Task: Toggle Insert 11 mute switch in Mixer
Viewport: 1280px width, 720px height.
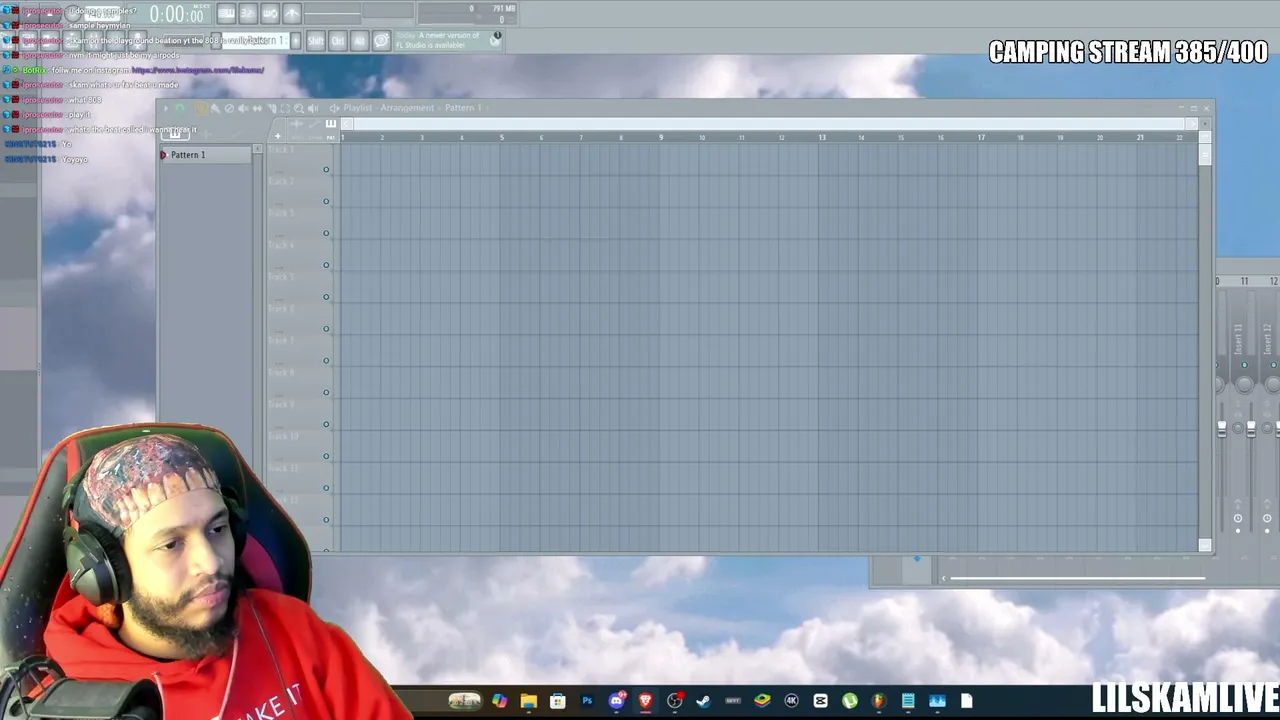Action: 1244,365
